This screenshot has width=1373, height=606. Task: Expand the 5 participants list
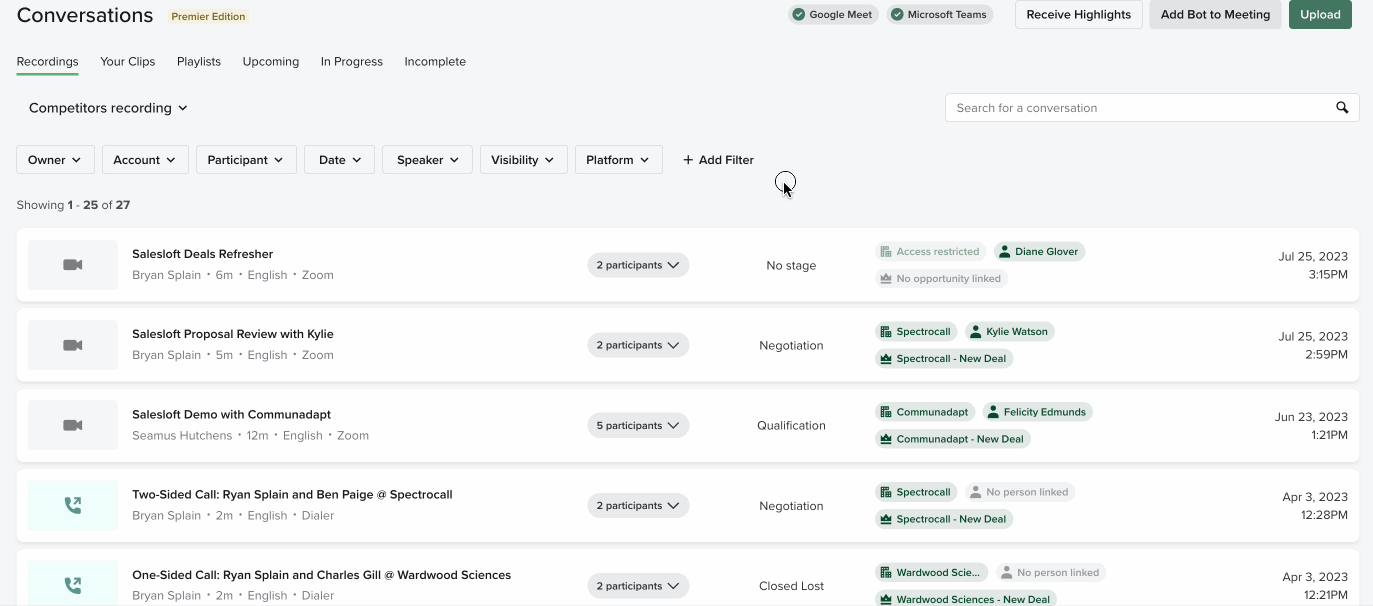pyautogui.click(x=638, y=425)
